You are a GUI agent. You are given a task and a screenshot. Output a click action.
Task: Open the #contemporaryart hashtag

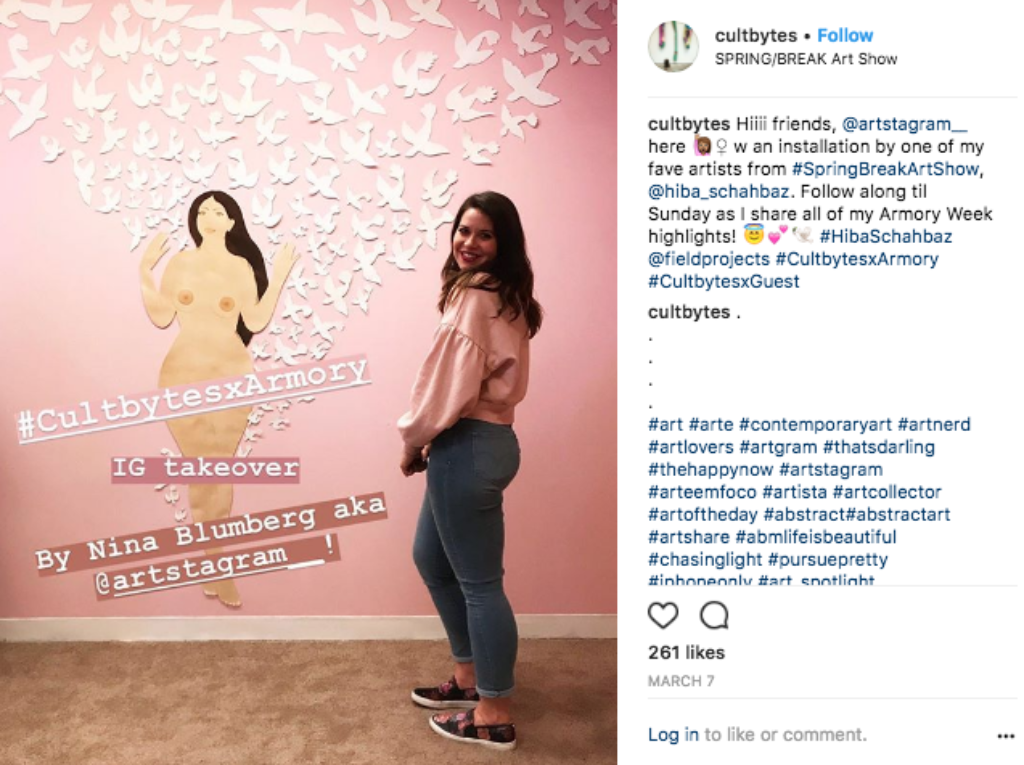[815, 425]
